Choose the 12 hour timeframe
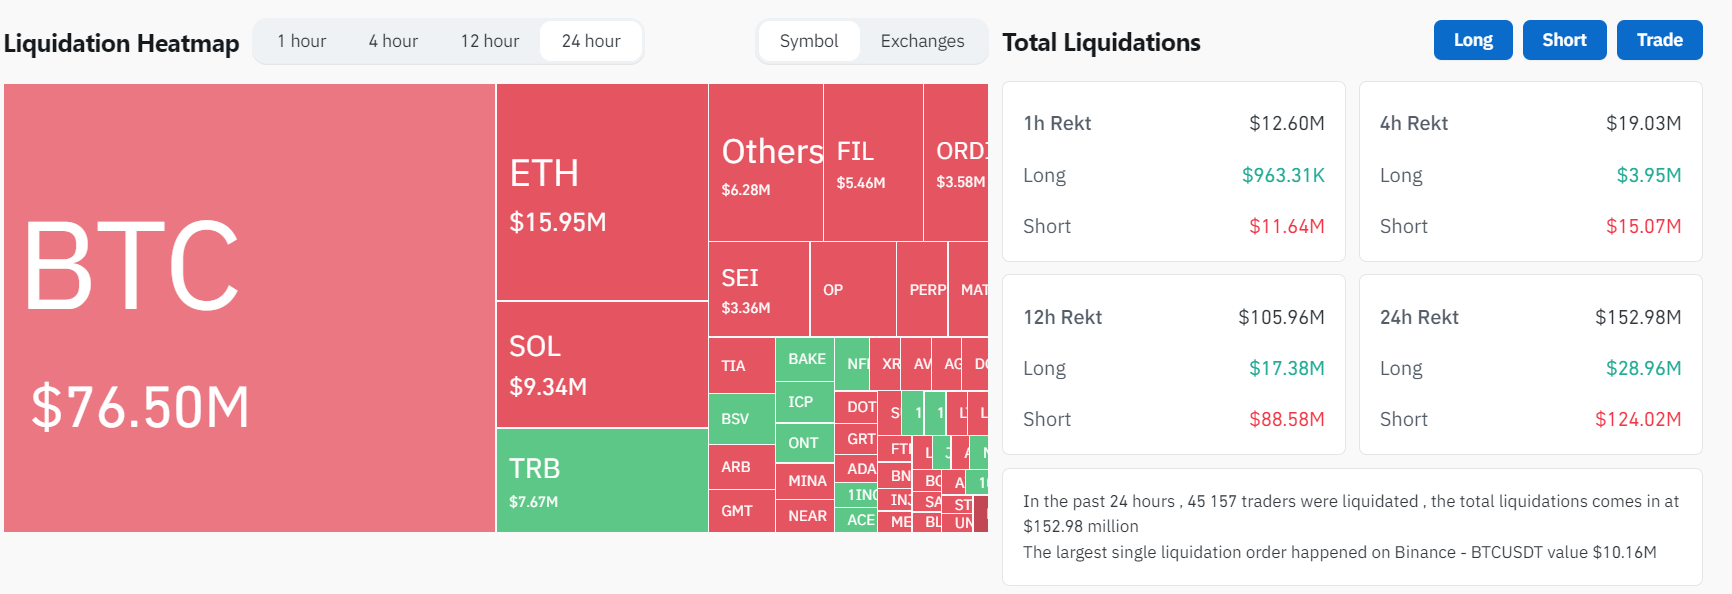Image resolution: width=1732 pixels, height=594 pixels. [490, 41]
